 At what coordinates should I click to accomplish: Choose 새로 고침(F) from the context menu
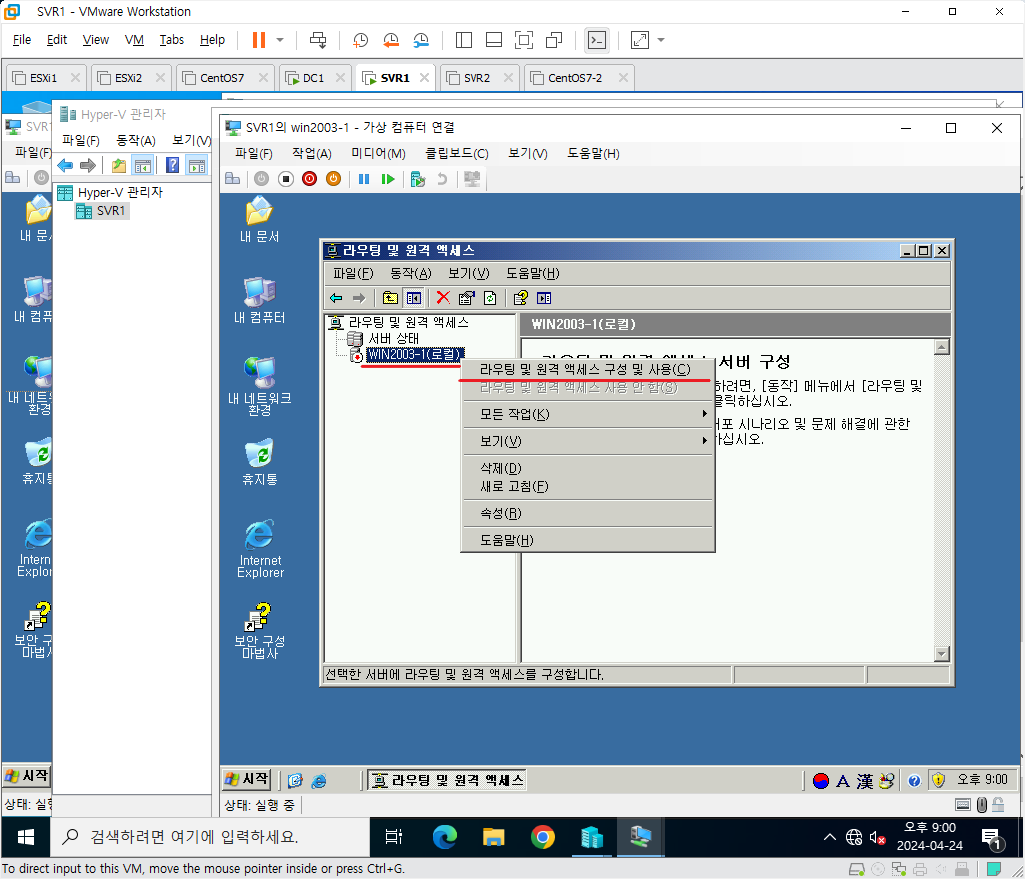point(586,487)
